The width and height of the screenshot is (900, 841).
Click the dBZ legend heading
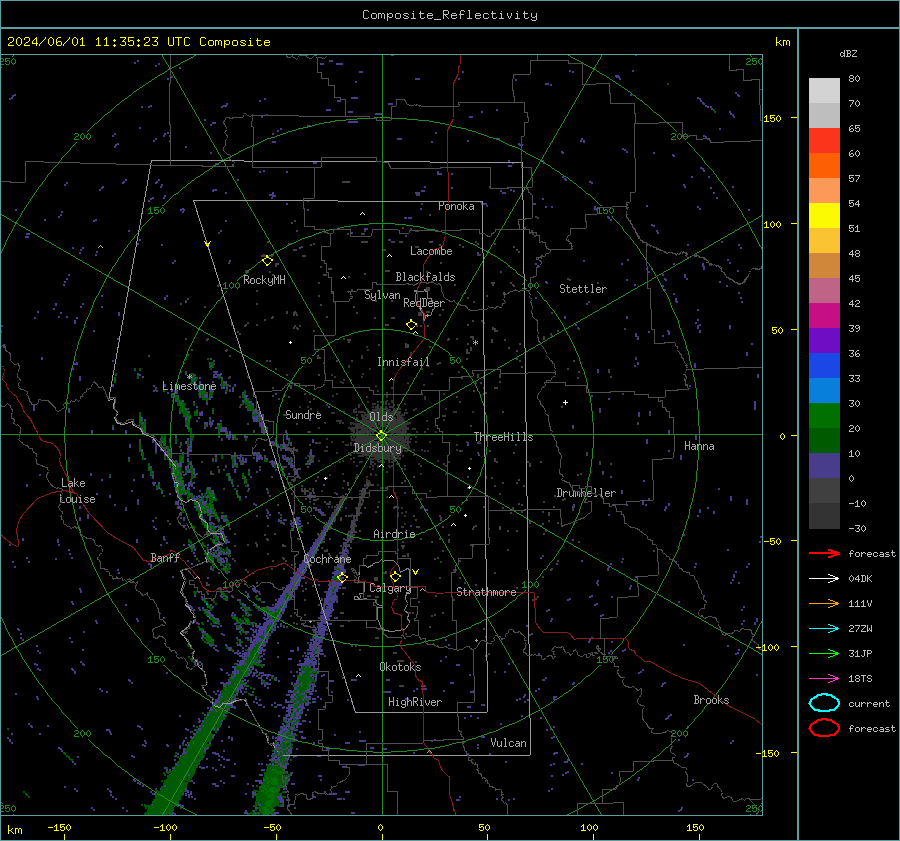click(x=848, y=54)
